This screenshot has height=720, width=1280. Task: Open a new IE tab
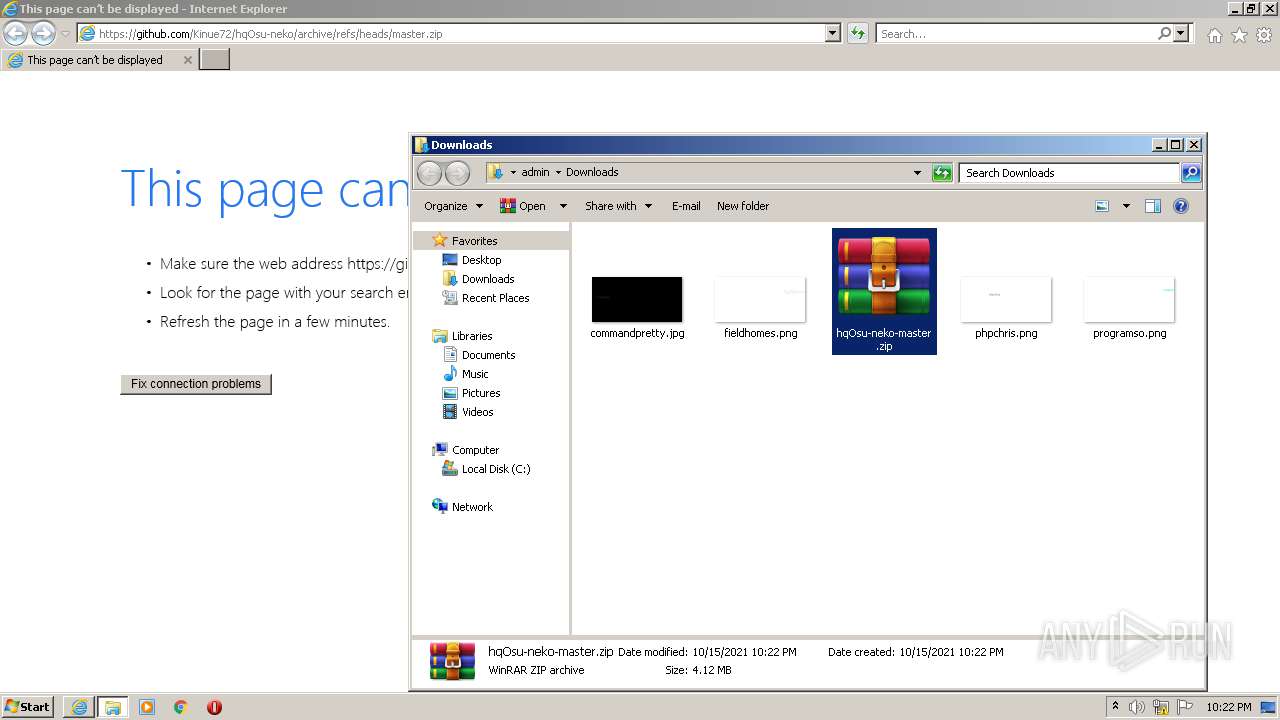(215, 60)
